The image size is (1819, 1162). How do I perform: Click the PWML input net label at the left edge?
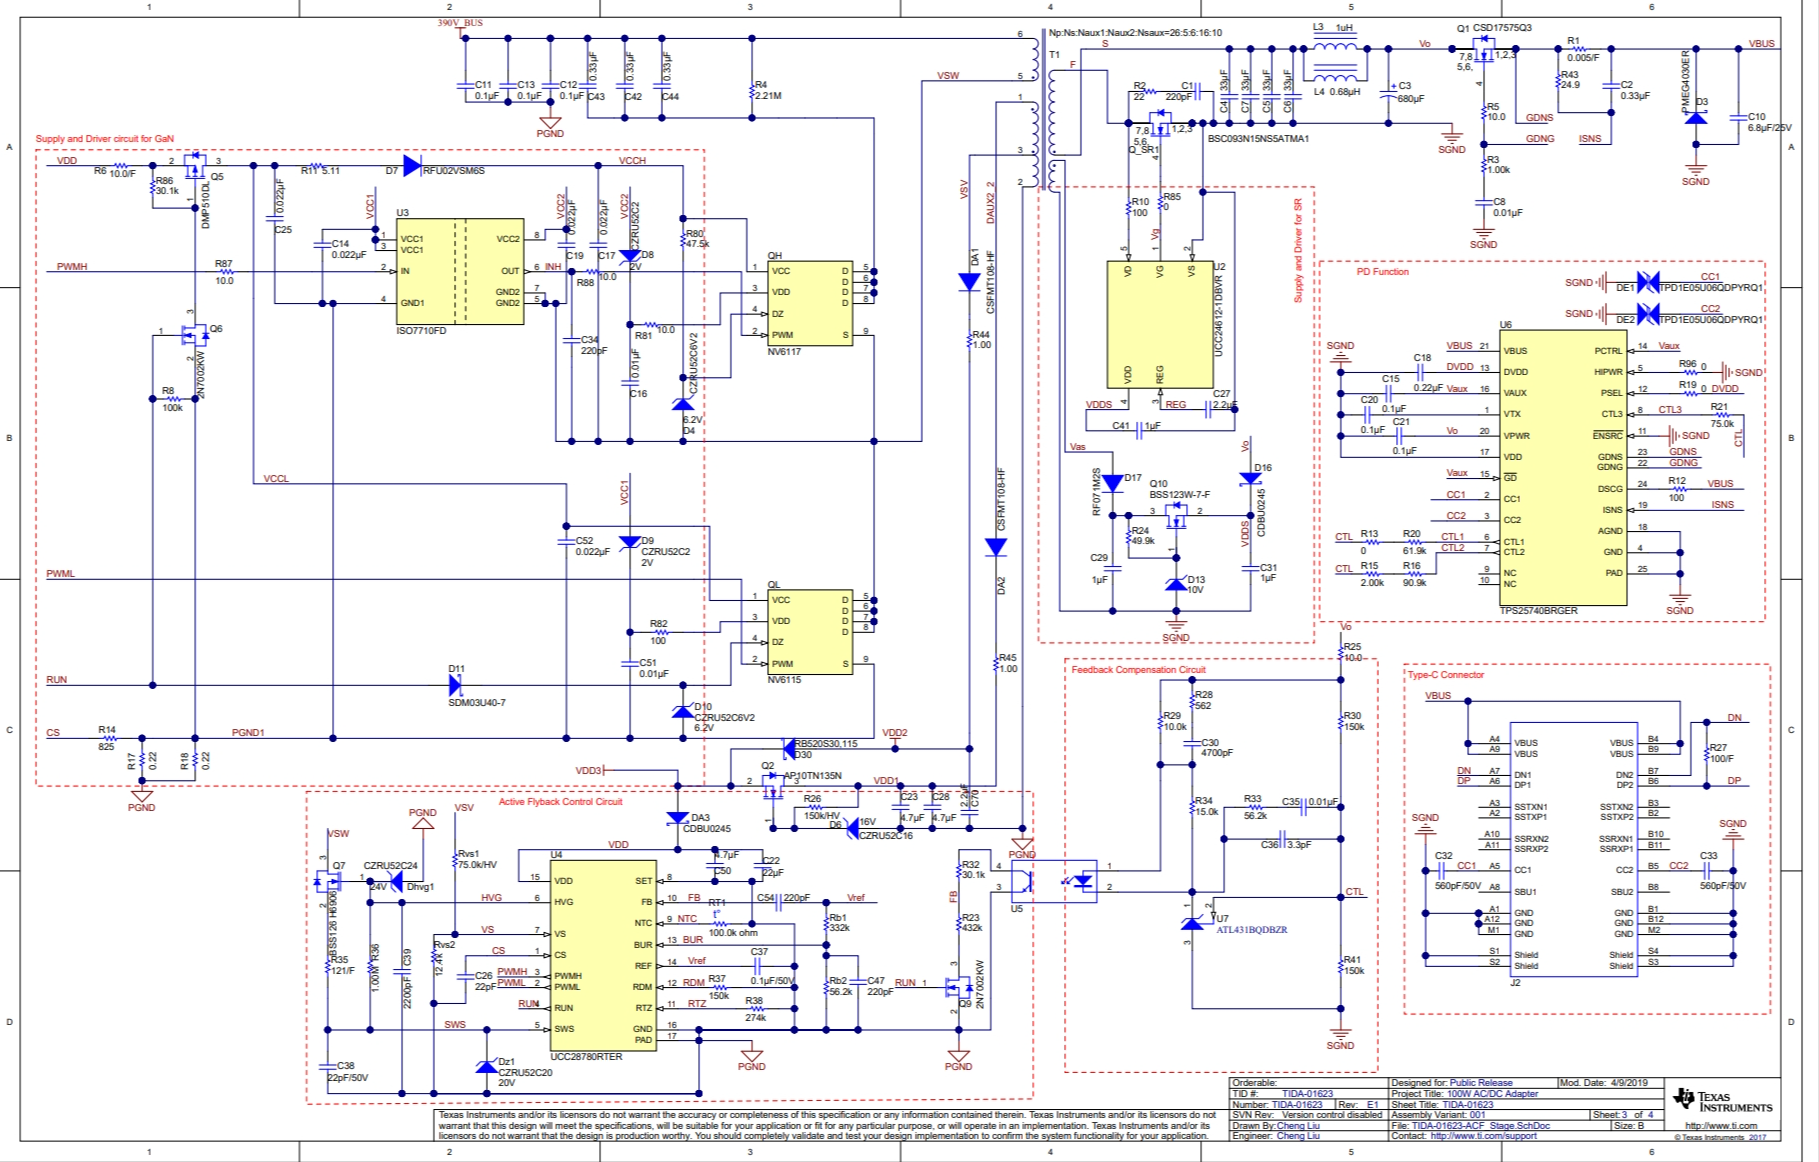[61, 574]
